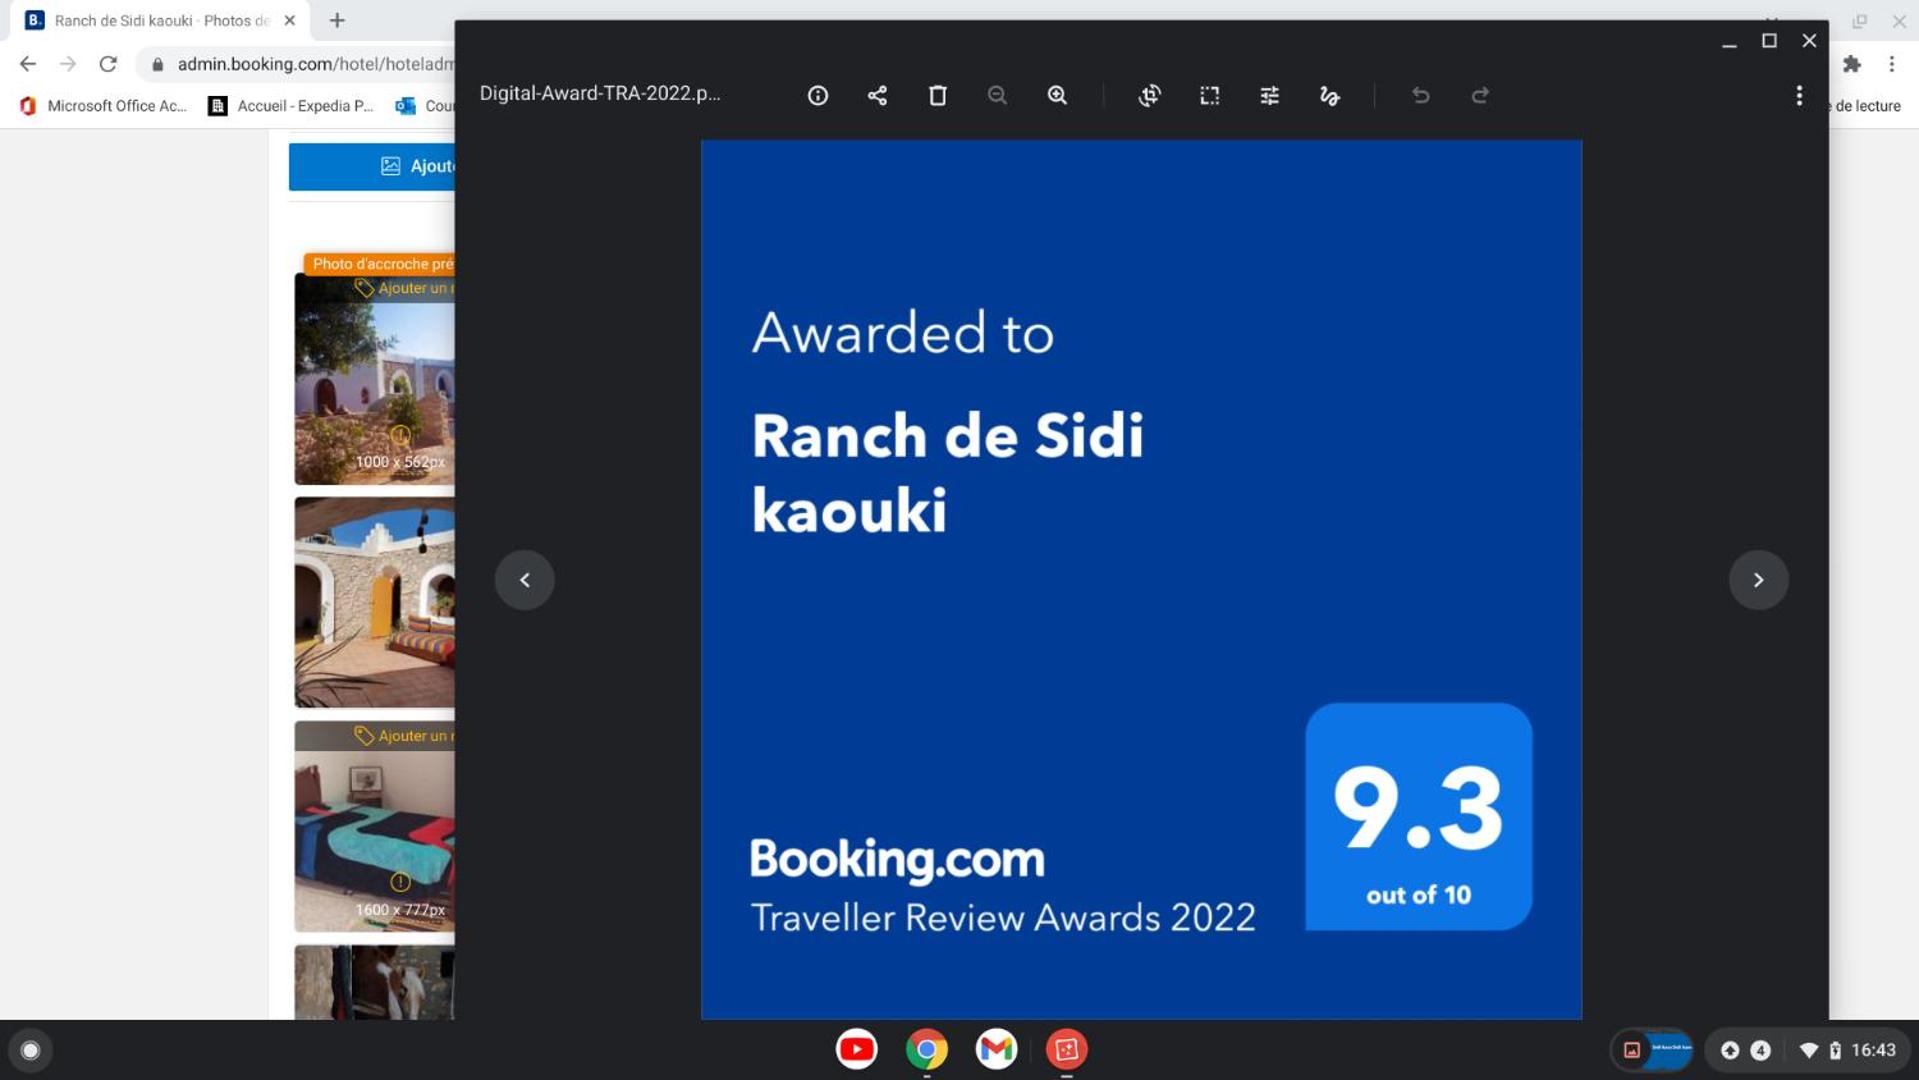The height and width of the screenshot is (1080, 1919).
Task: Select the Ranch de Sidi kaouki browser tab
Action: coord(160,21)
